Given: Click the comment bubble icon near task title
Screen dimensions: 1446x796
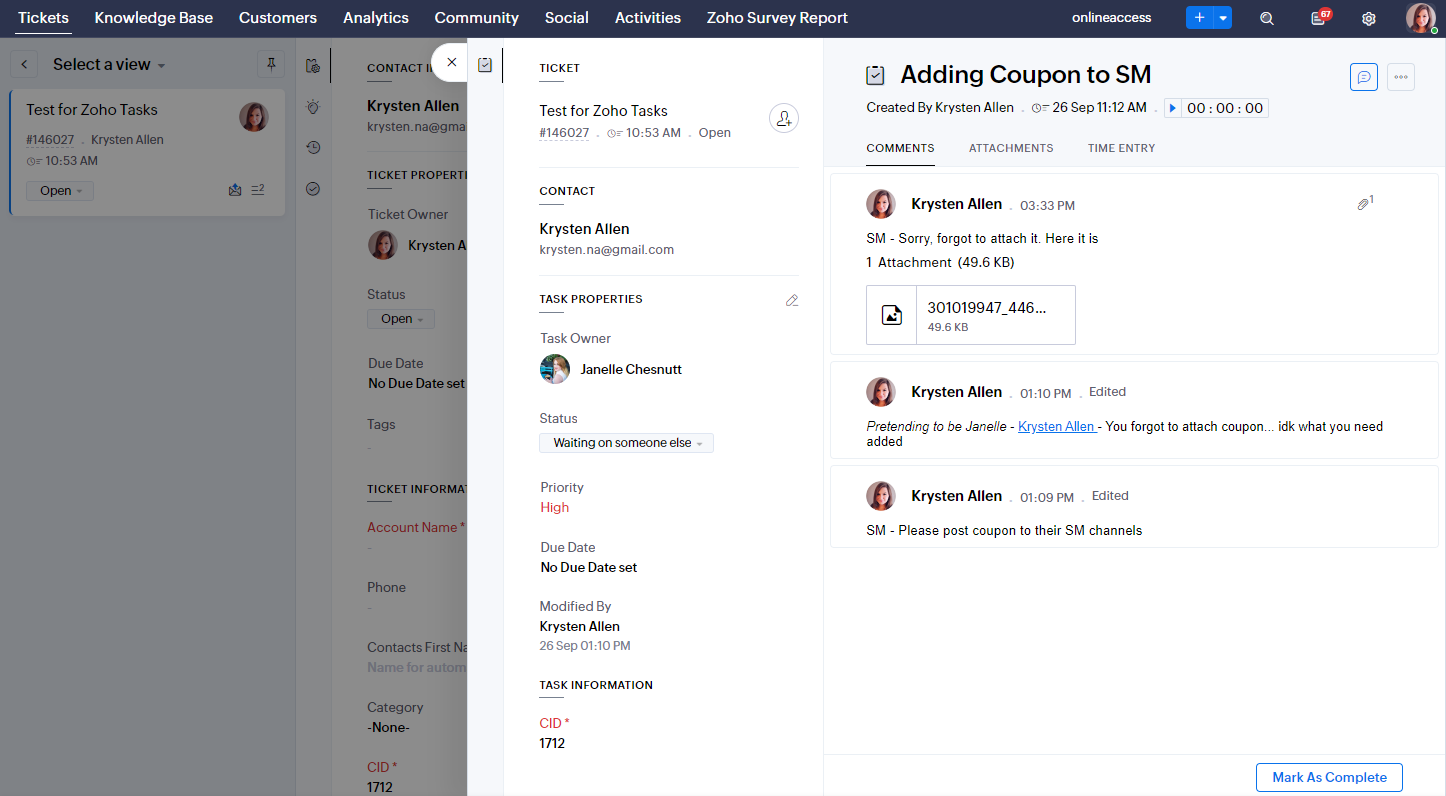Looking at the screenshot, I should (1363, 77).
